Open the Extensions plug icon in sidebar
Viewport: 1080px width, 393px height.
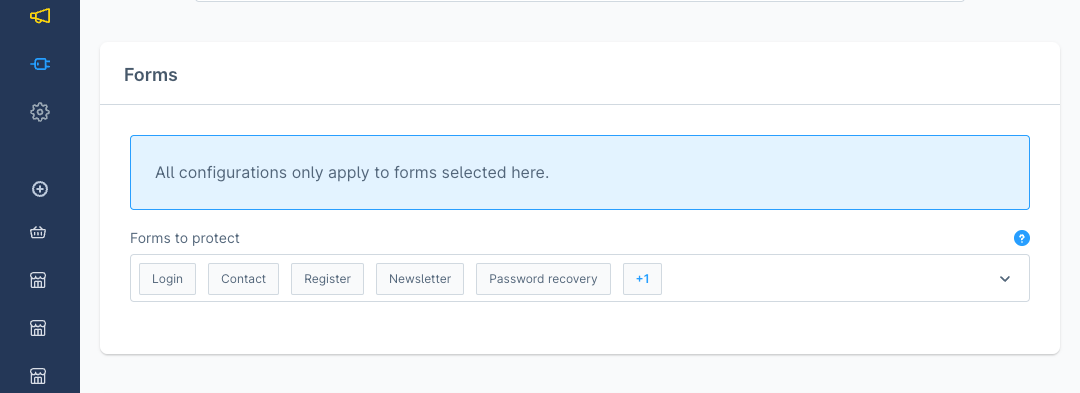[40, 64]
